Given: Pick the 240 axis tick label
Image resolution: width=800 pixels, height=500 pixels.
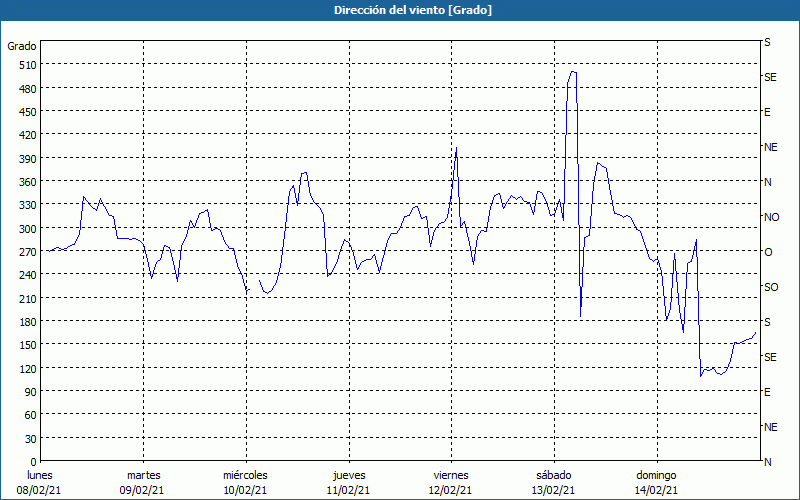Looking at the screenshot, I should (x=28, y=275).
